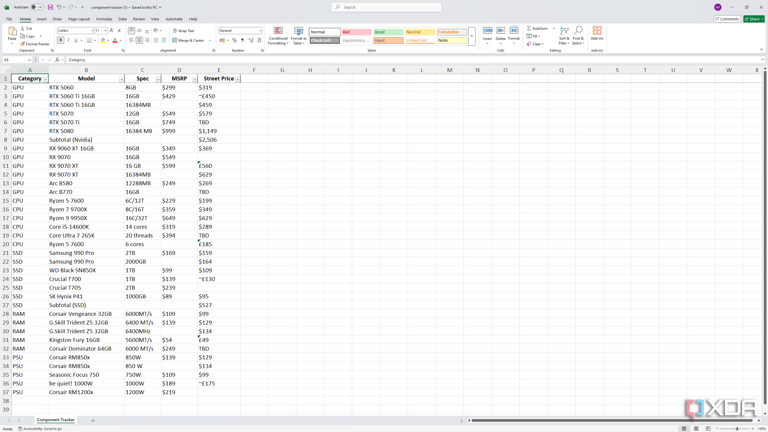768x432 pixels.
Task: Click the Paste clipboard icon
Action: click(x=12, y=32)
